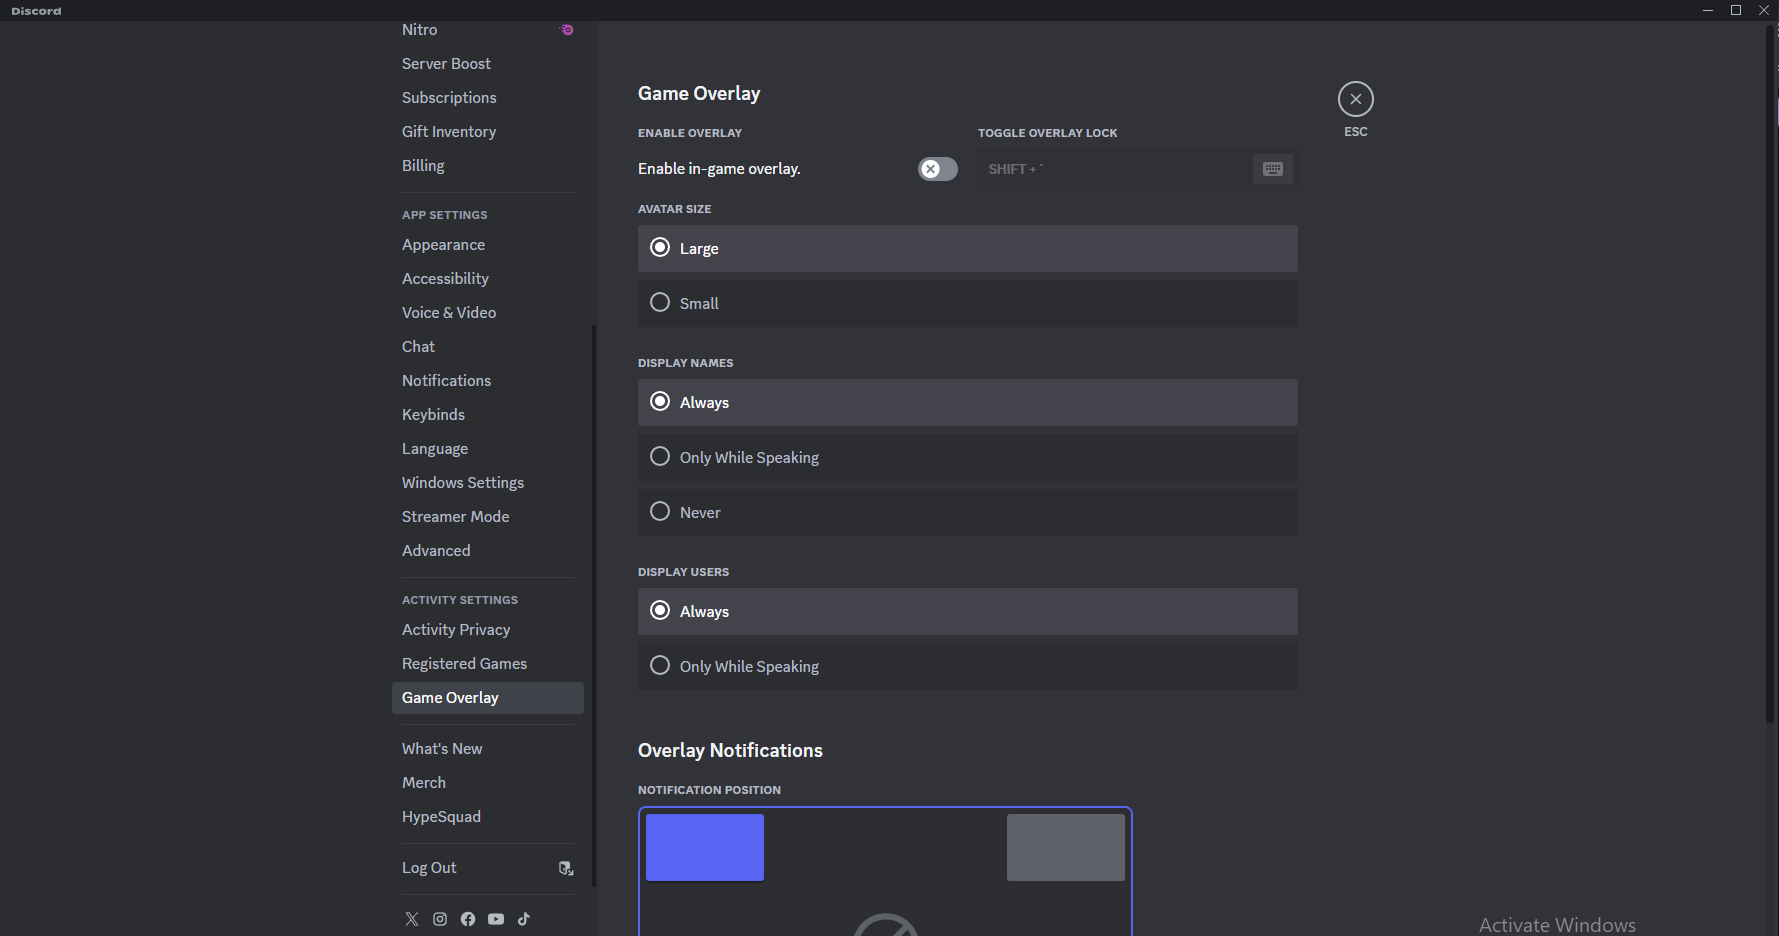Click the TikTok icon
The height and width of the screenshot is (936, 1779).
tap(524, 919)
